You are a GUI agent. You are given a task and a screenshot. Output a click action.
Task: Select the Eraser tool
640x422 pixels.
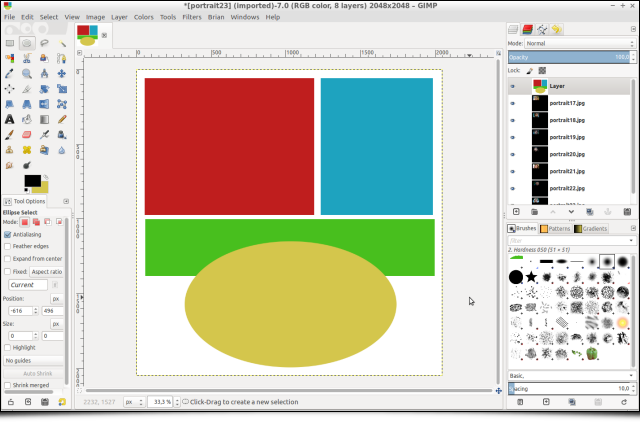tap(27, 135)
